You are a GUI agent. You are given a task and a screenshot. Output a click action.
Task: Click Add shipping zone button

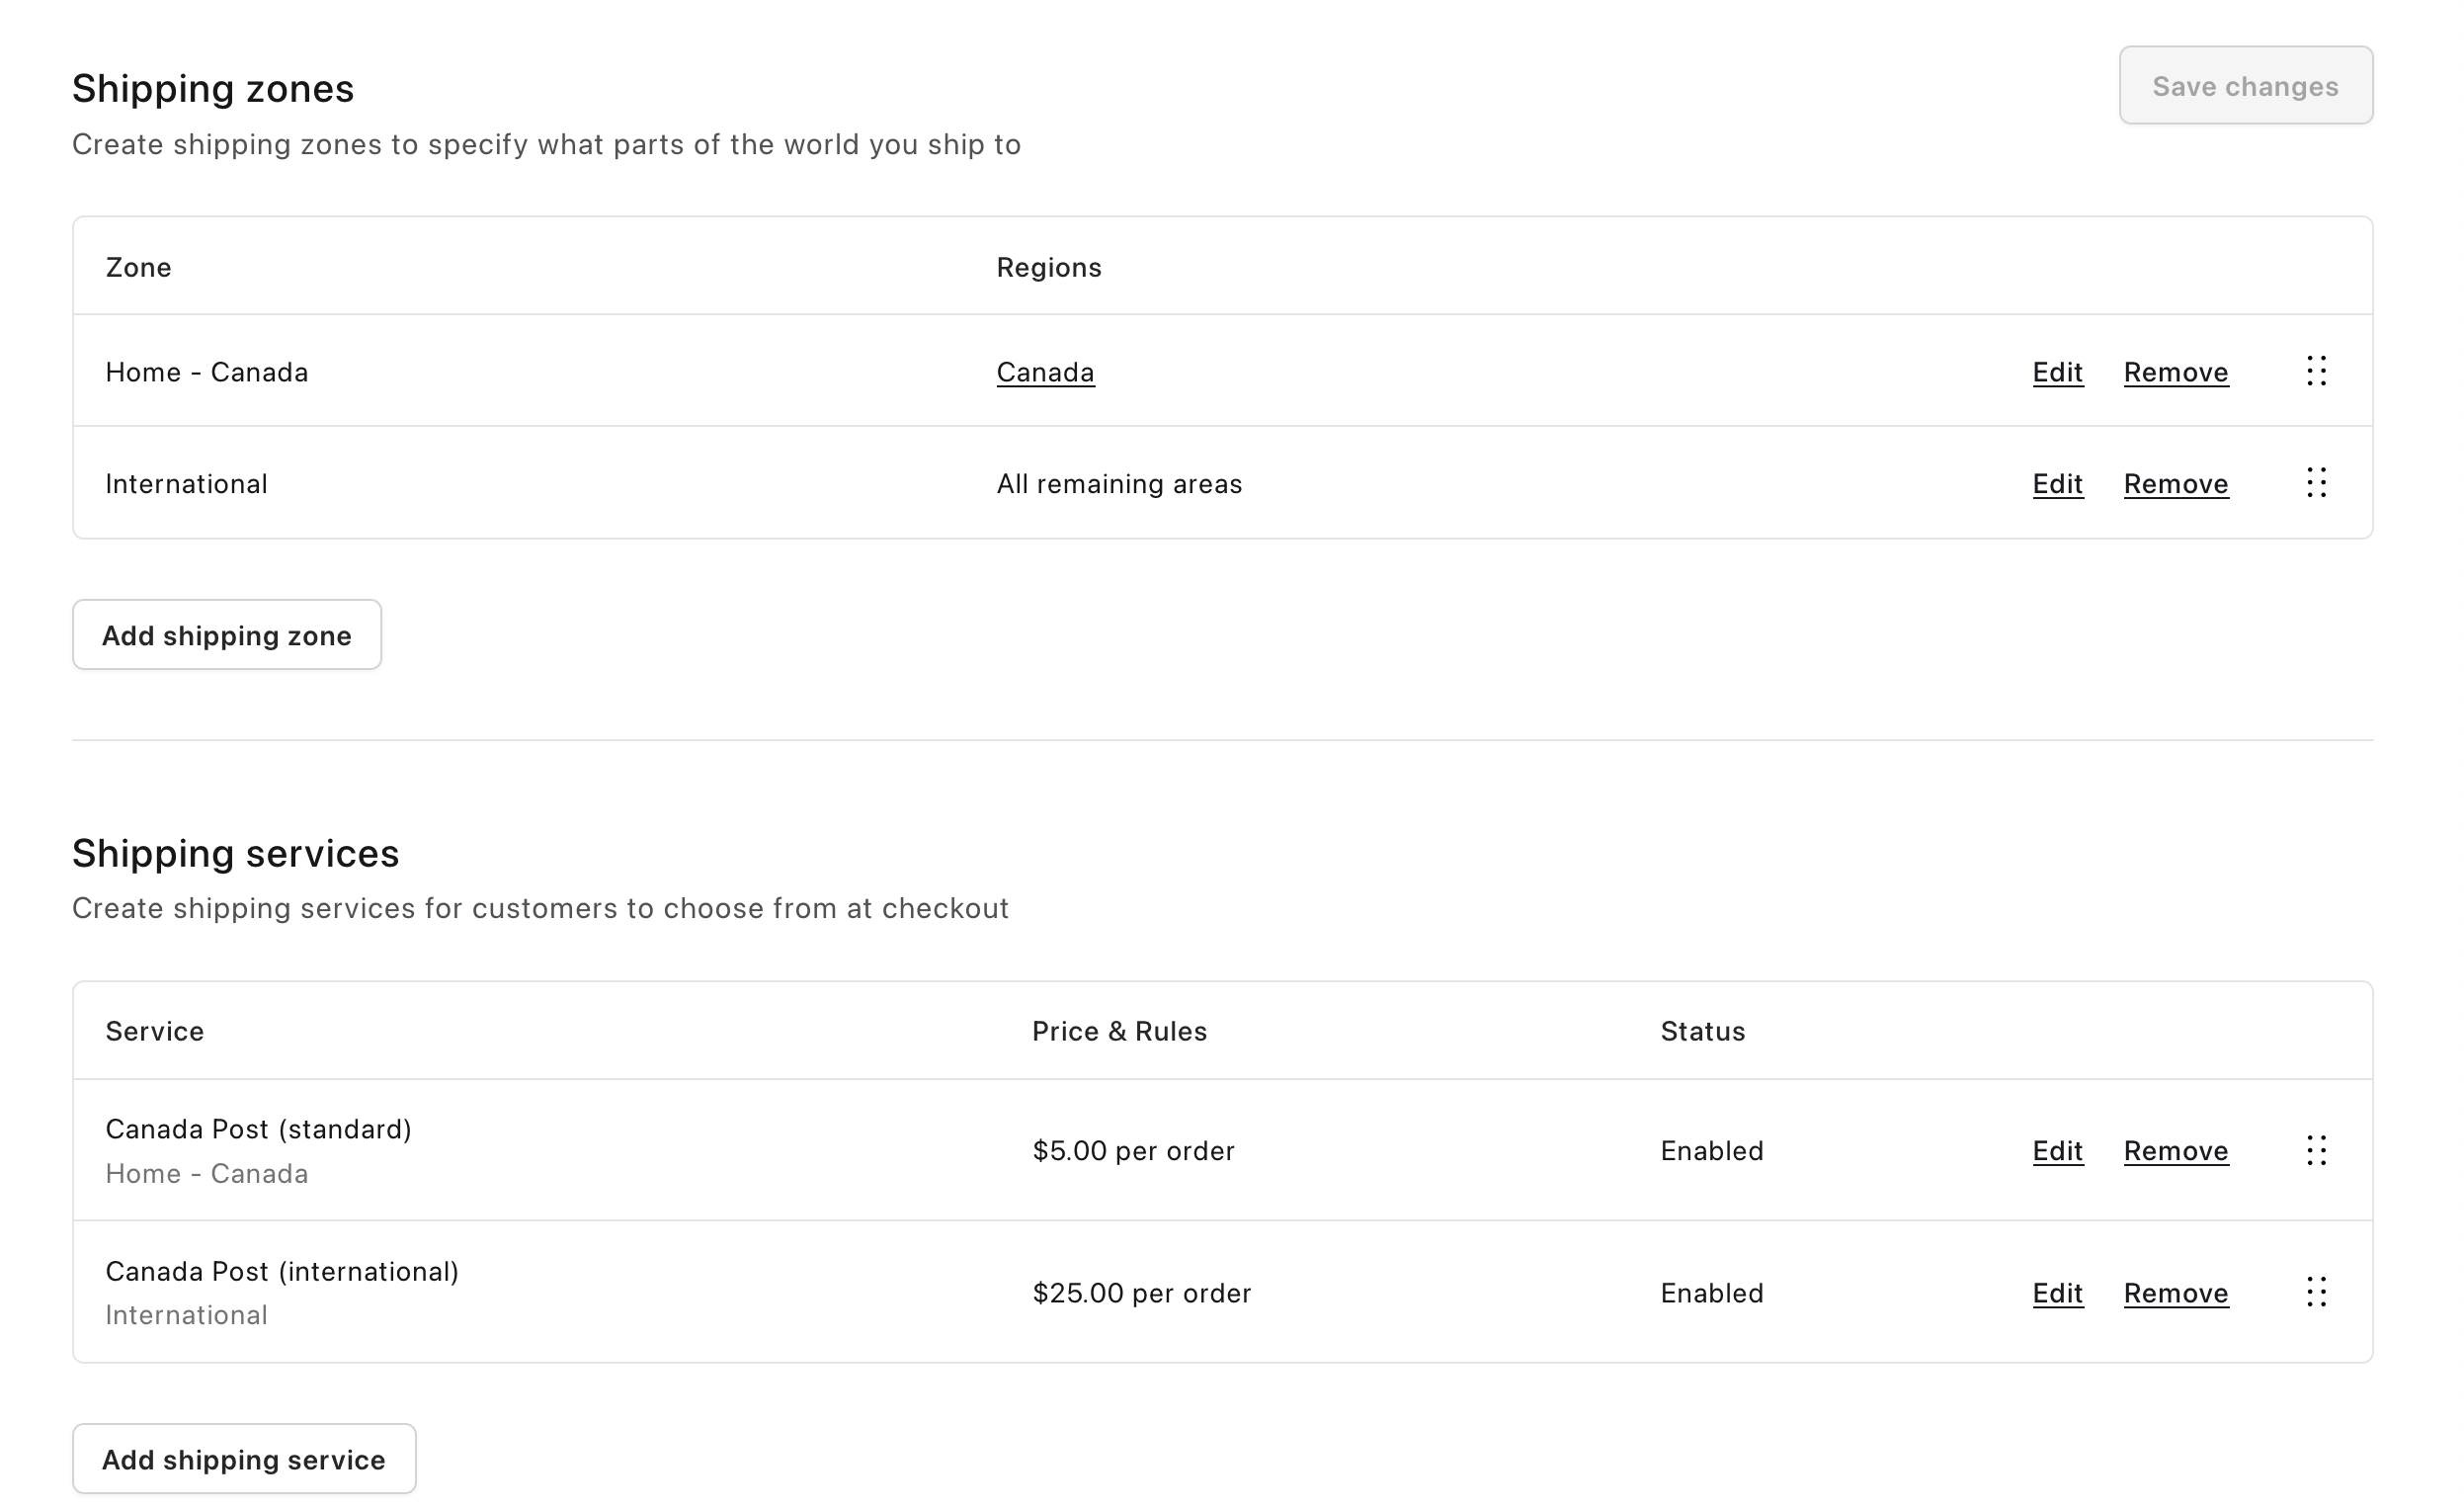click(227, 635)
